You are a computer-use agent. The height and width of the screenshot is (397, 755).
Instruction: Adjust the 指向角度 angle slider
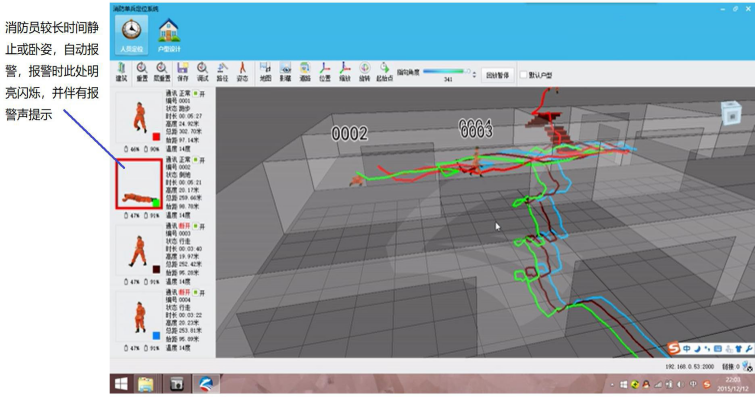pos(446,71)
